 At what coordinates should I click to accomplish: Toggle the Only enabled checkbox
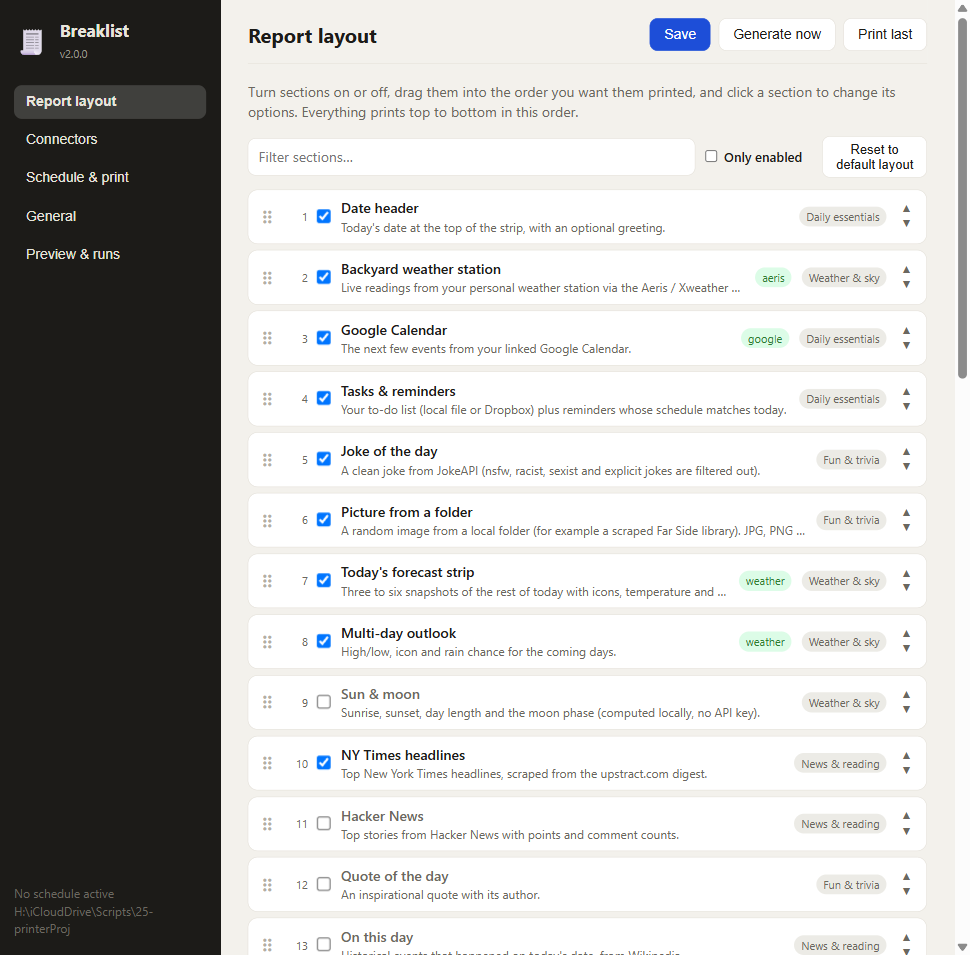point(711,156)
